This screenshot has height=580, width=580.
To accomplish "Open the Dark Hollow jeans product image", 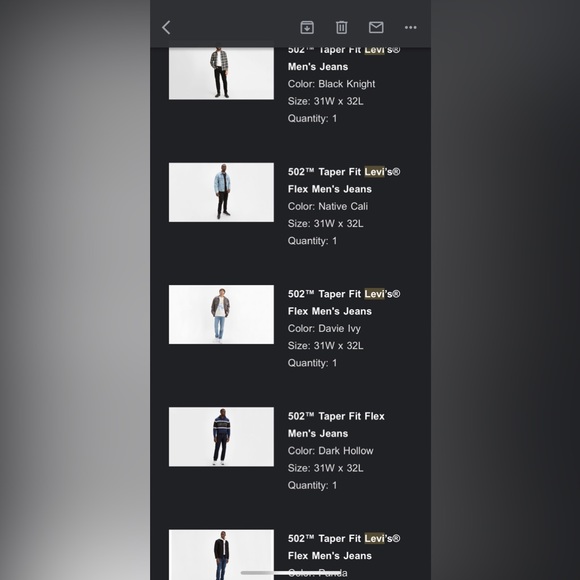I will 221,437.
